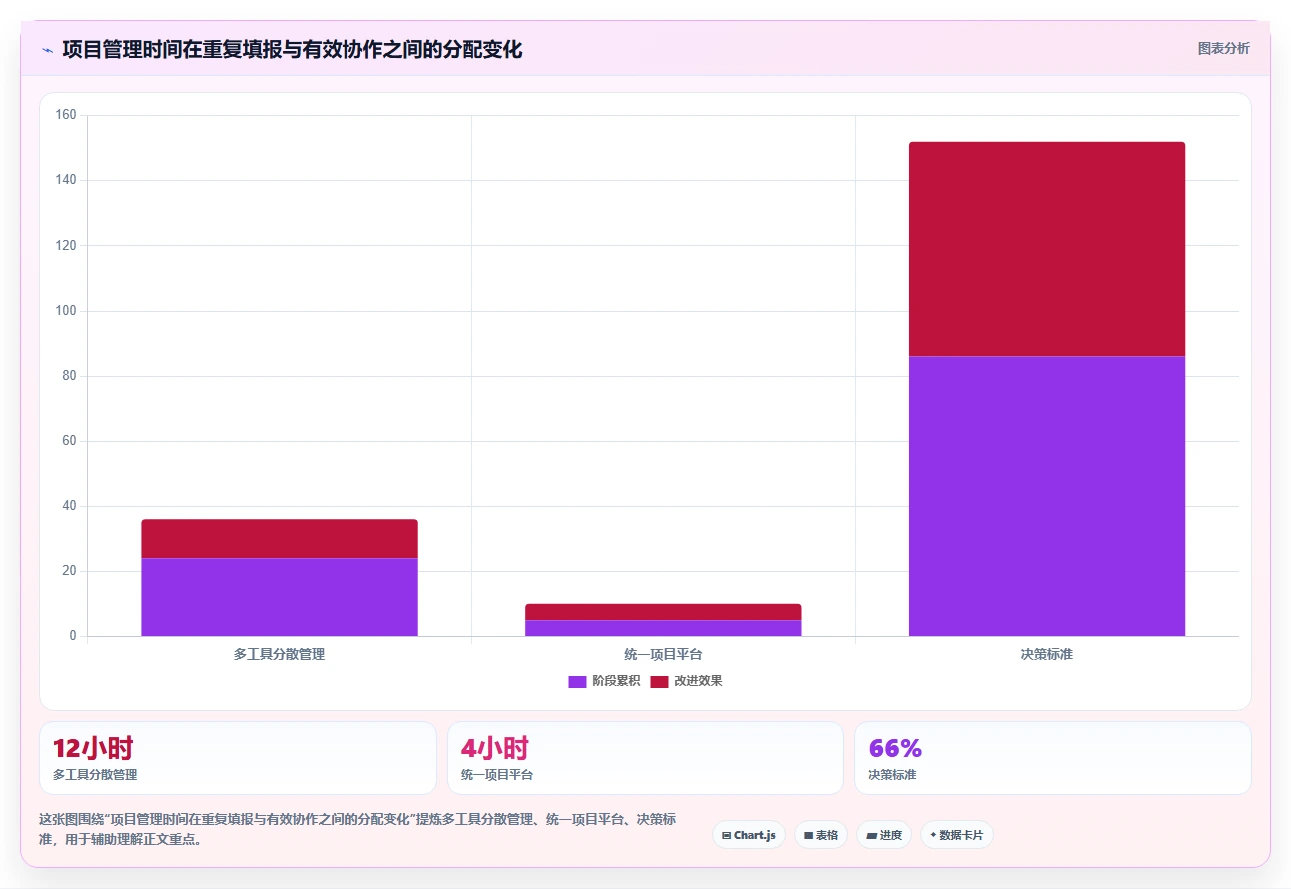Click the purple segment of 多工具分散管理 bar
The height and width of the screenshot is (889, 1291).
point(279,597)
